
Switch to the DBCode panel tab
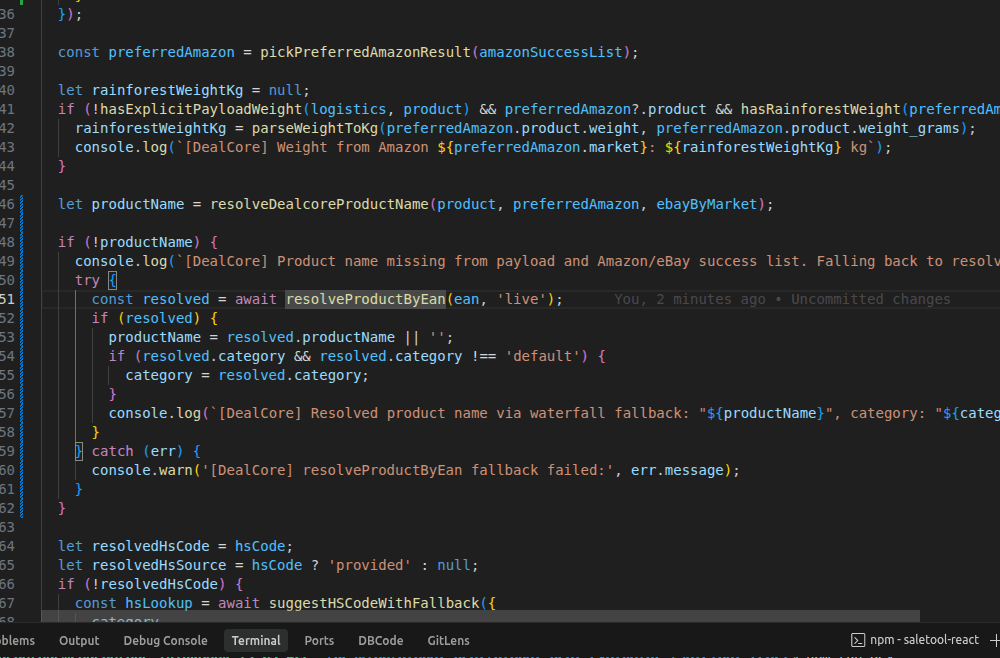(x=380, y=640)
